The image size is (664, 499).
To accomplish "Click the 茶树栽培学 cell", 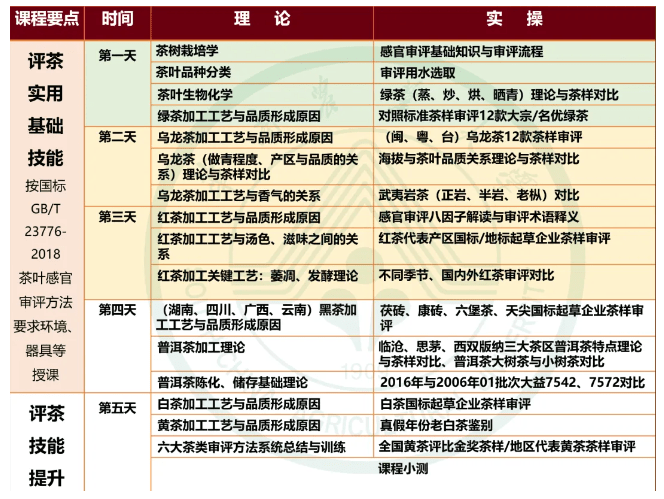I will click(262, 51).
